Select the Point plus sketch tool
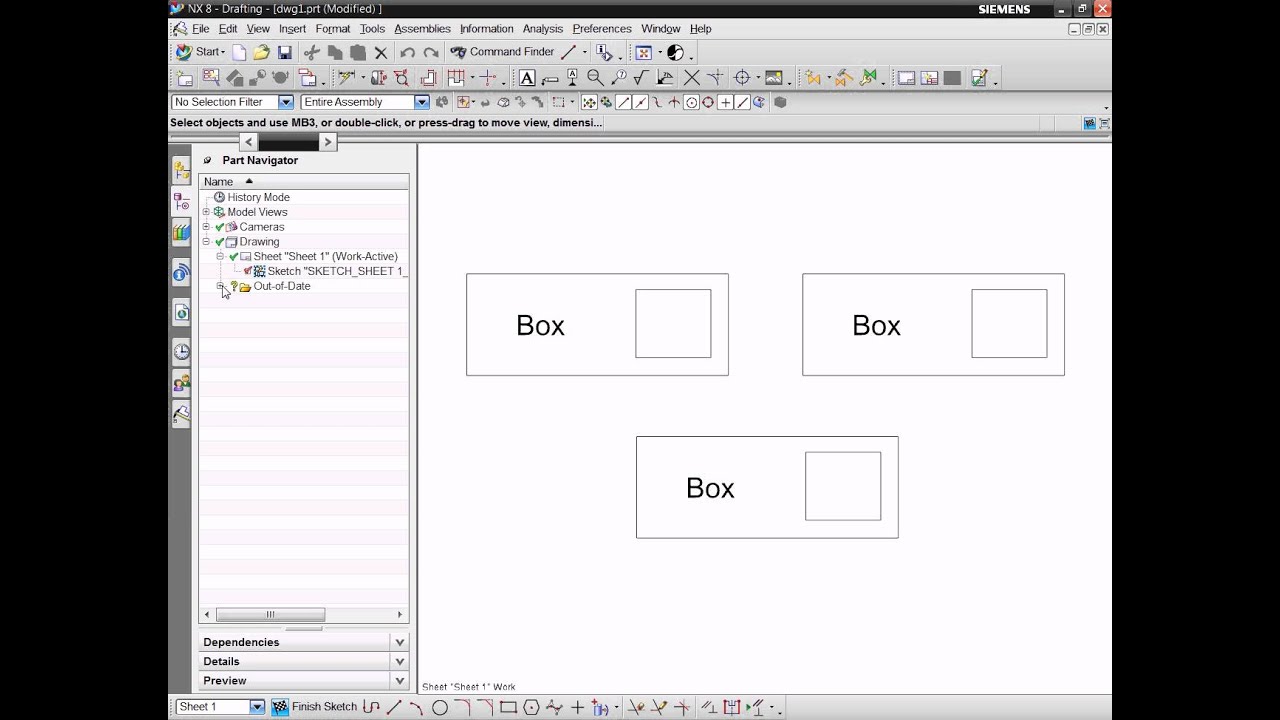The height and width of the screenshot is (720, 1280). (x=577, y=707)
